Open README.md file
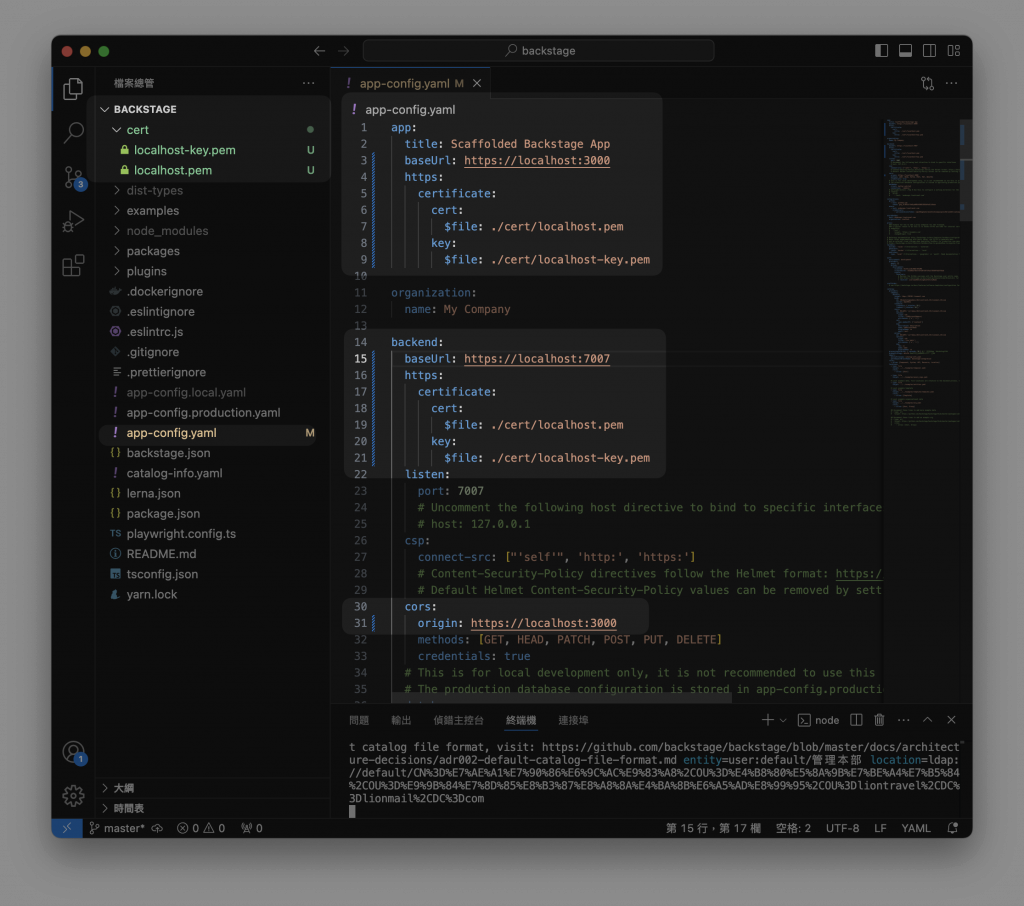 pyautogui.click(x=212, y=554)
